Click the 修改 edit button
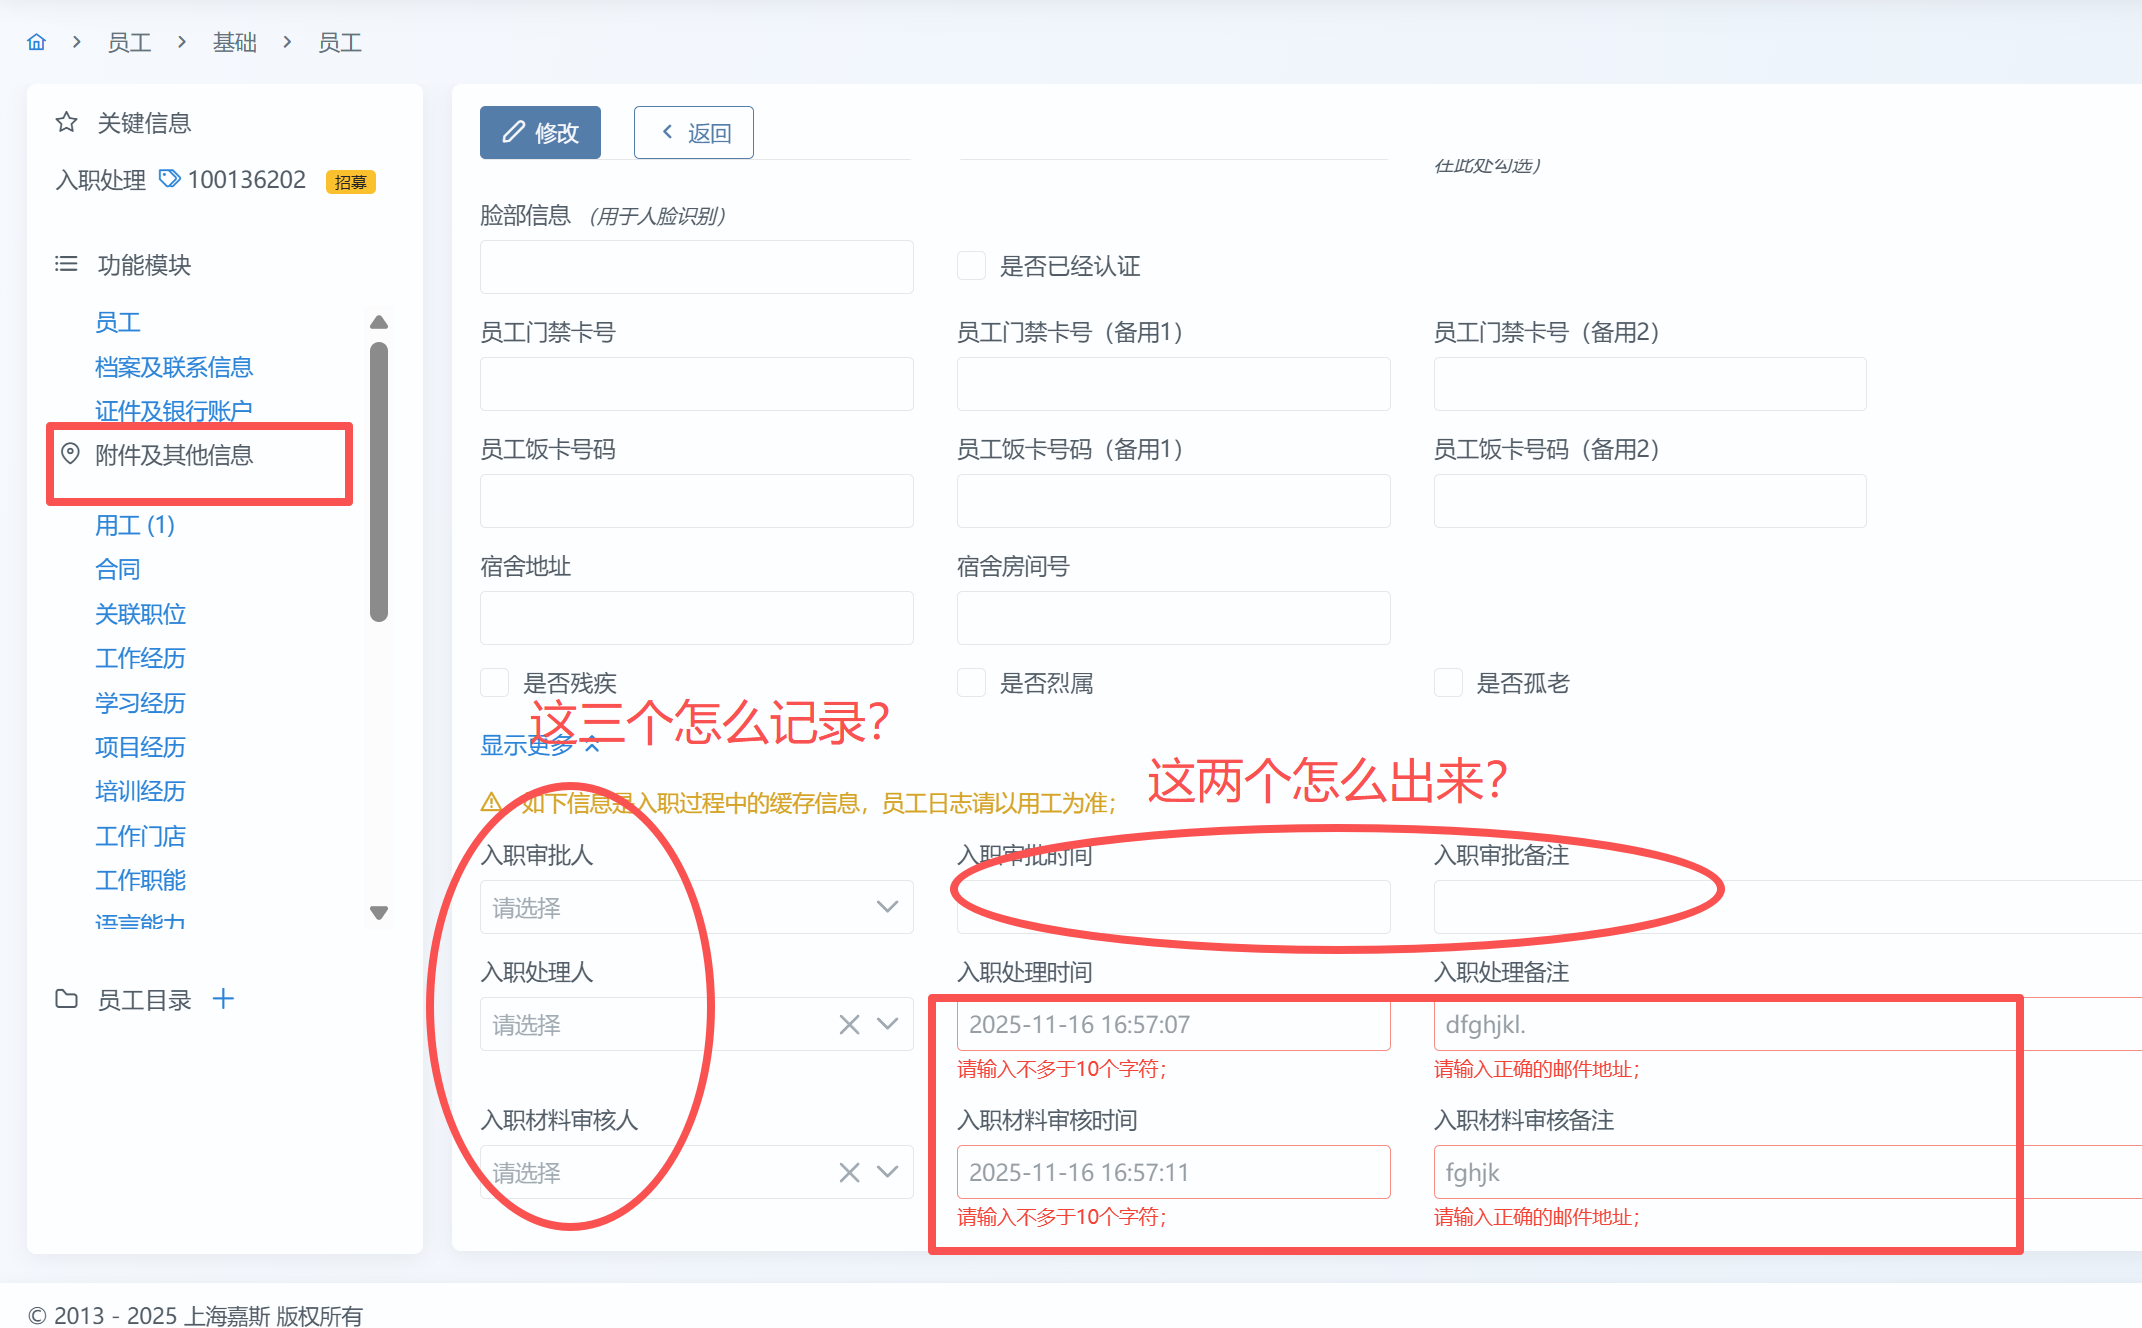This screenshot has height=1328, width=2142. click(x=540, y=132)
